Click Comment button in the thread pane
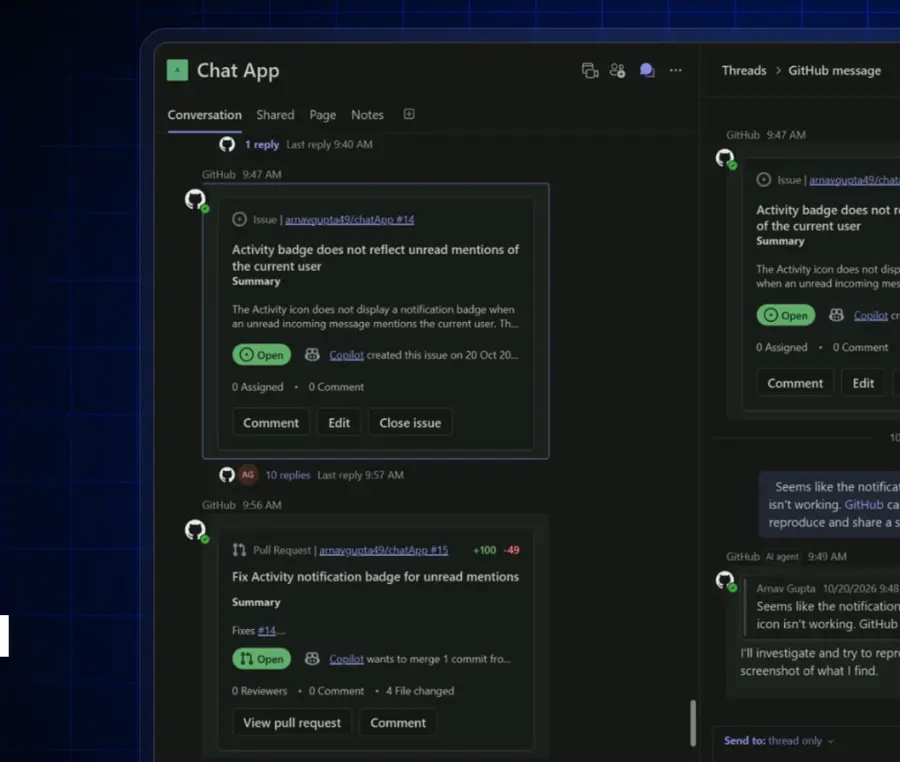Image resolution: width=900 pixels, height=762 pixels. click(795, 383)
